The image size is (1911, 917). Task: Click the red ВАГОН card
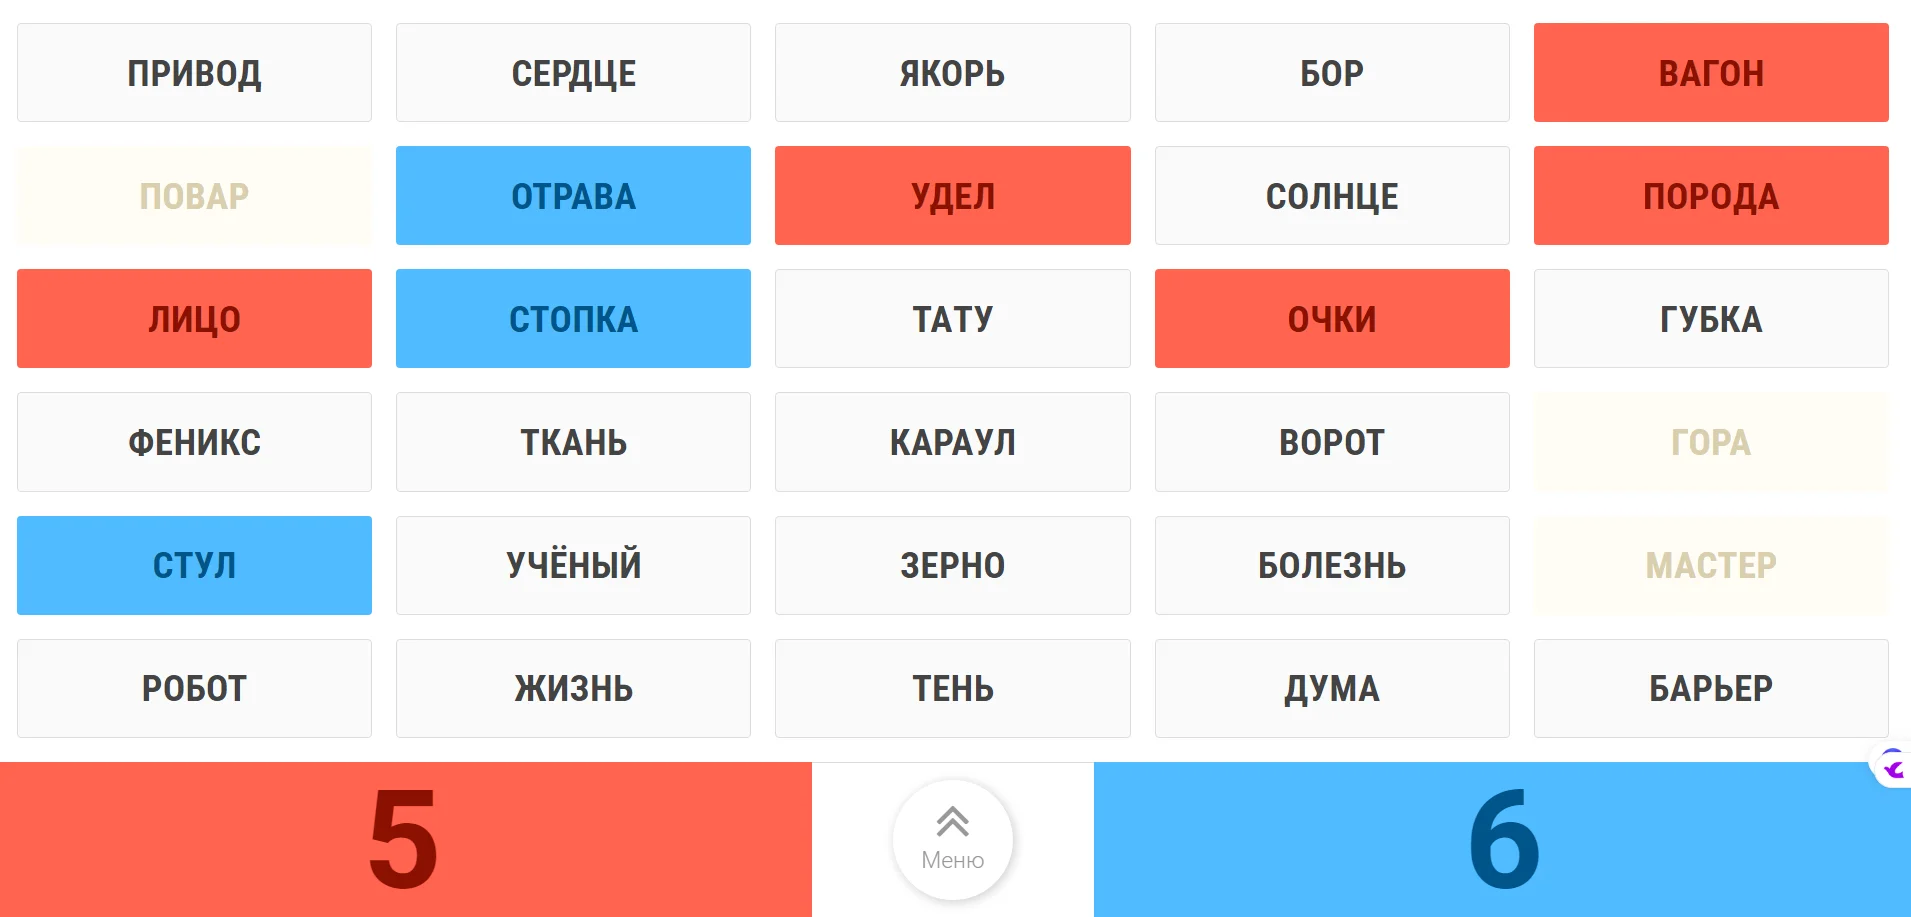click(x=1710, y=73)
